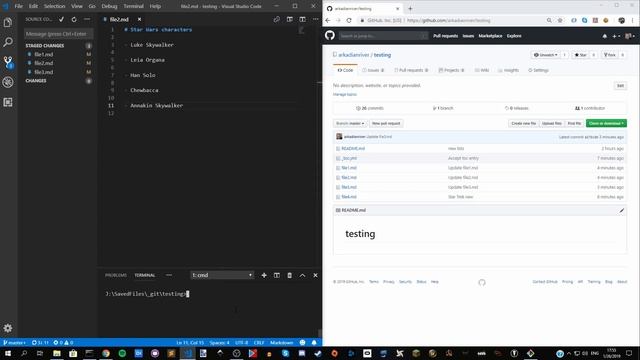Switch to the PROBLEMS panel tab

coord(116,275)
